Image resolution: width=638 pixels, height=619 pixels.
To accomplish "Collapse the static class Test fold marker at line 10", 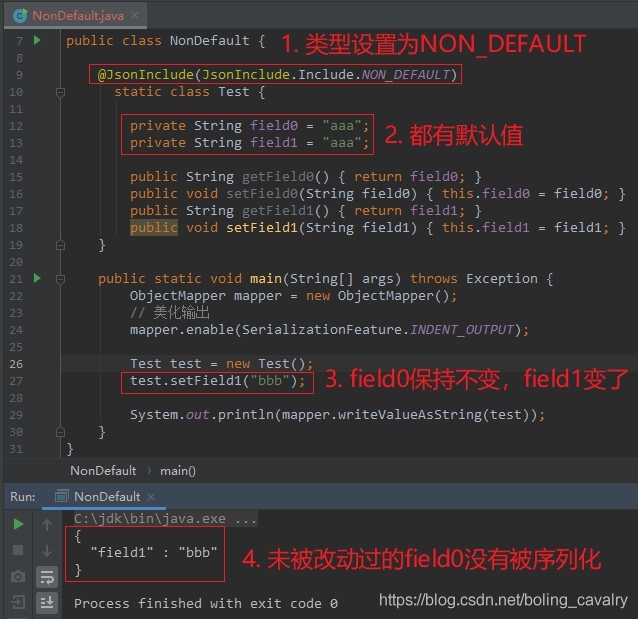I will [x=60, y=92].
